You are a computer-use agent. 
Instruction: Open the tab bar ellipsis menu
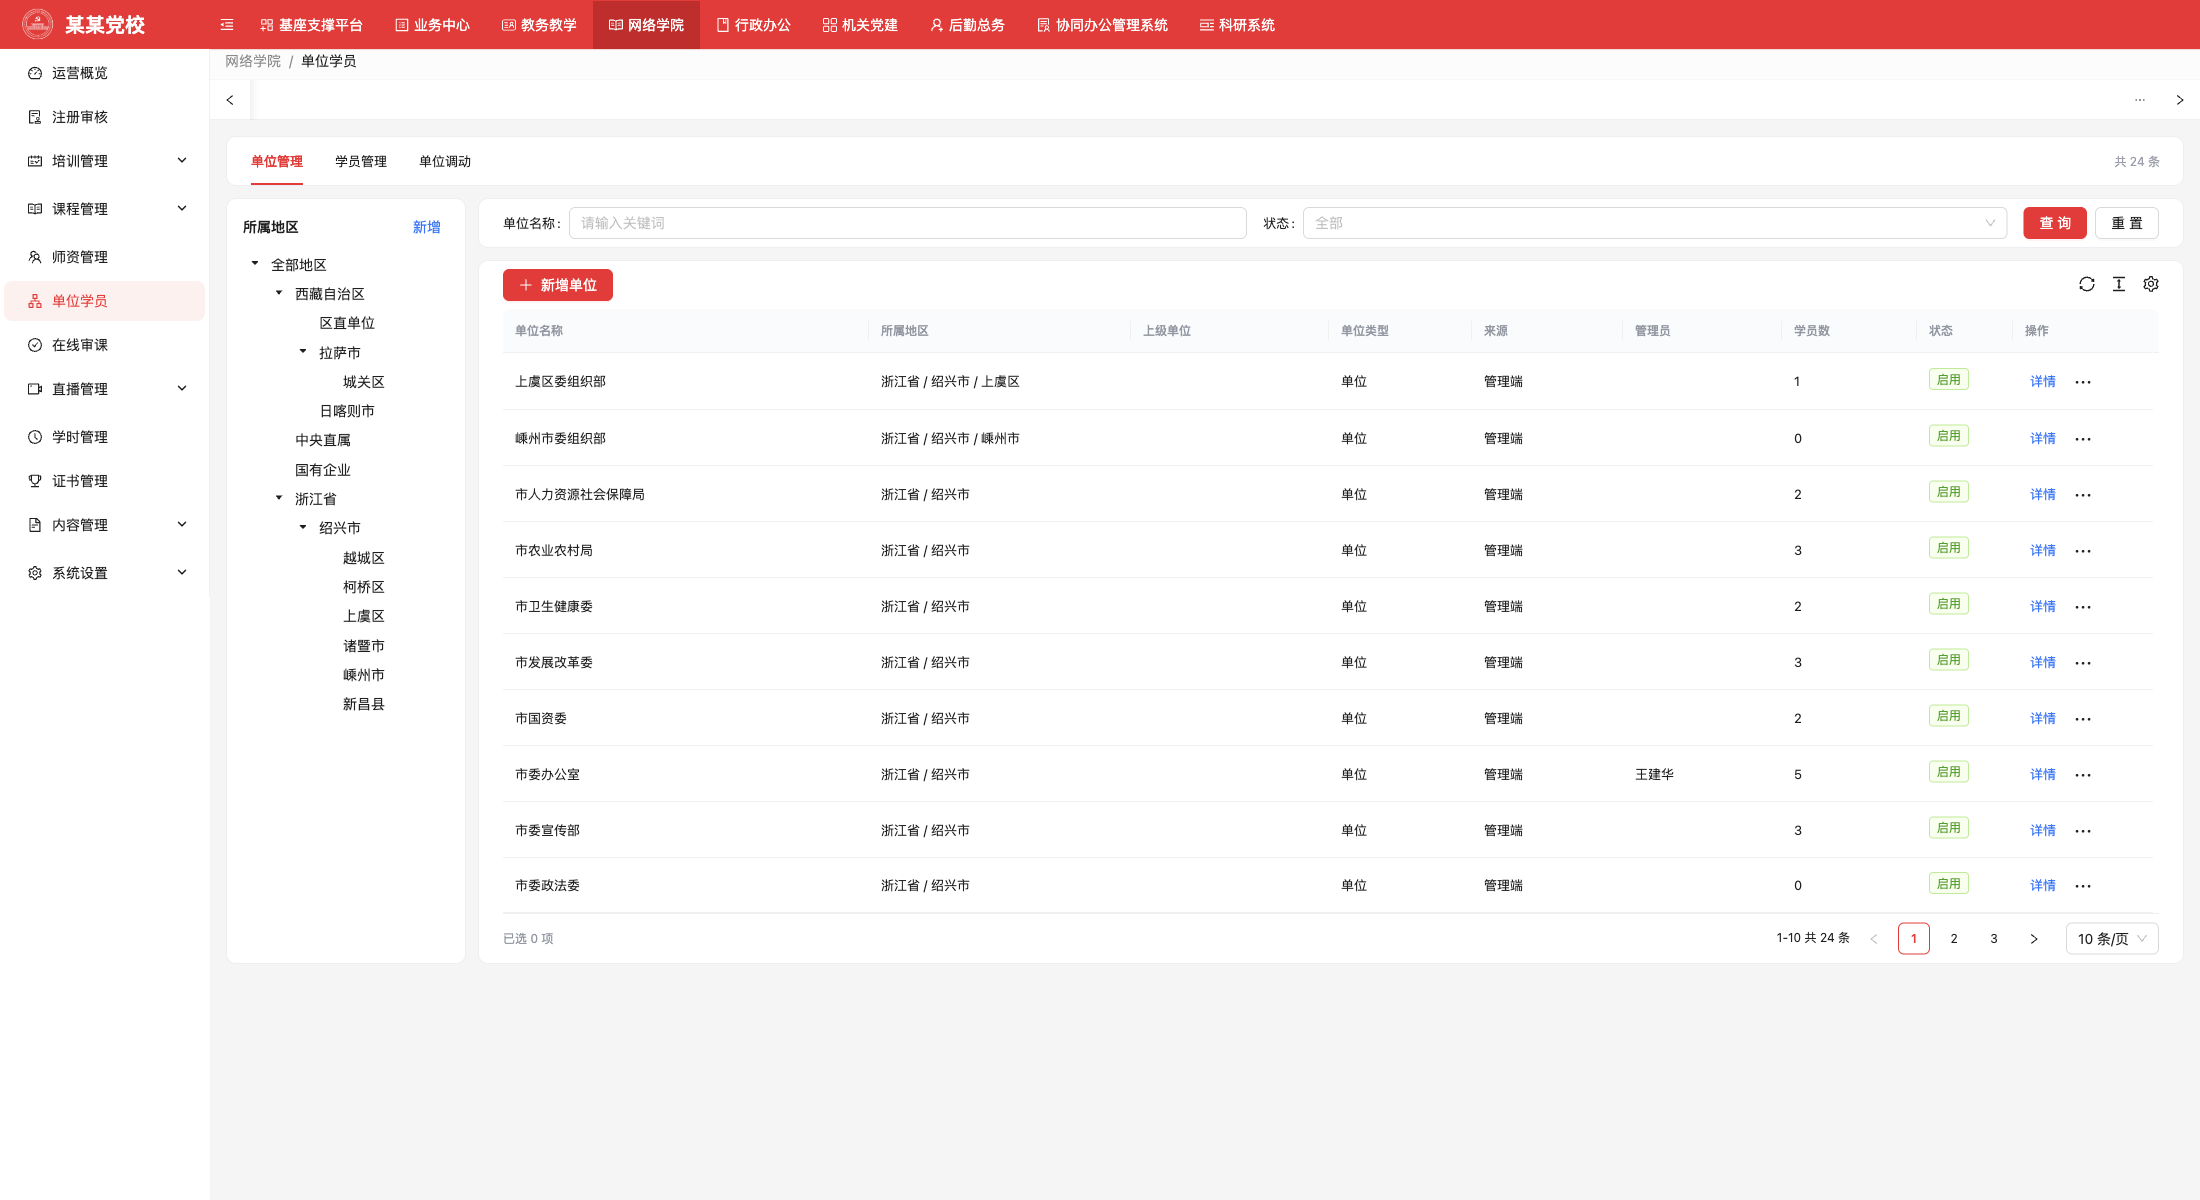2140,100
